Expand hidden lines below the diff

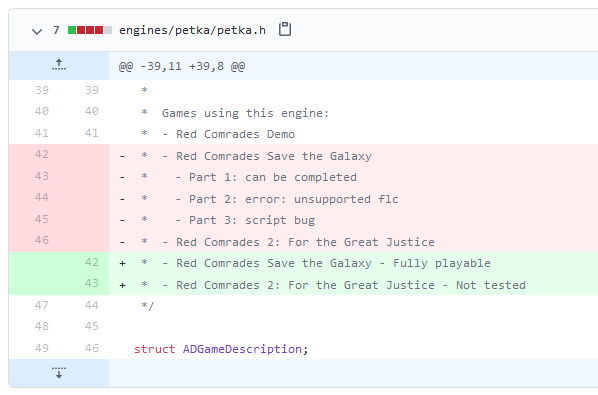(59, 373)
